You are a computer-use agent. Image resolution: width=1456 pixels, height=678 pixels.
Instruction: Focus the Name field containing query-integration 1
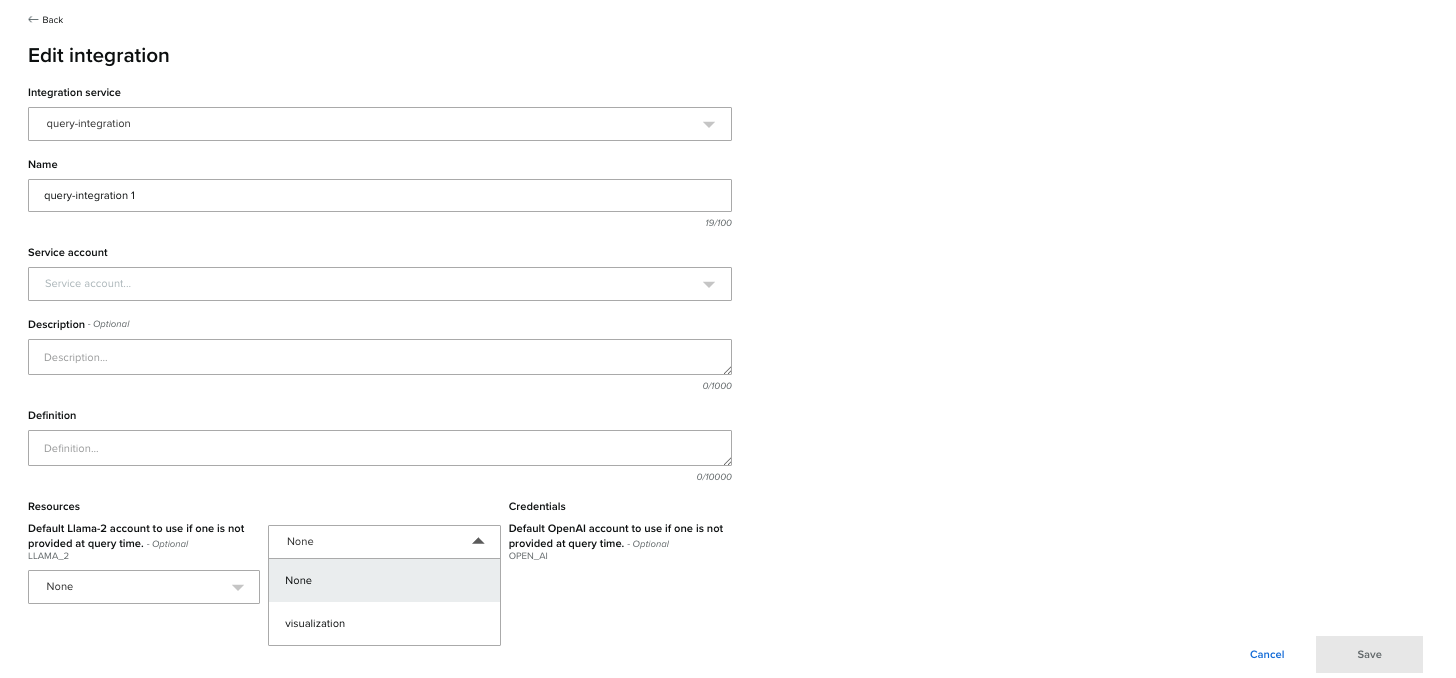point(379,196)
